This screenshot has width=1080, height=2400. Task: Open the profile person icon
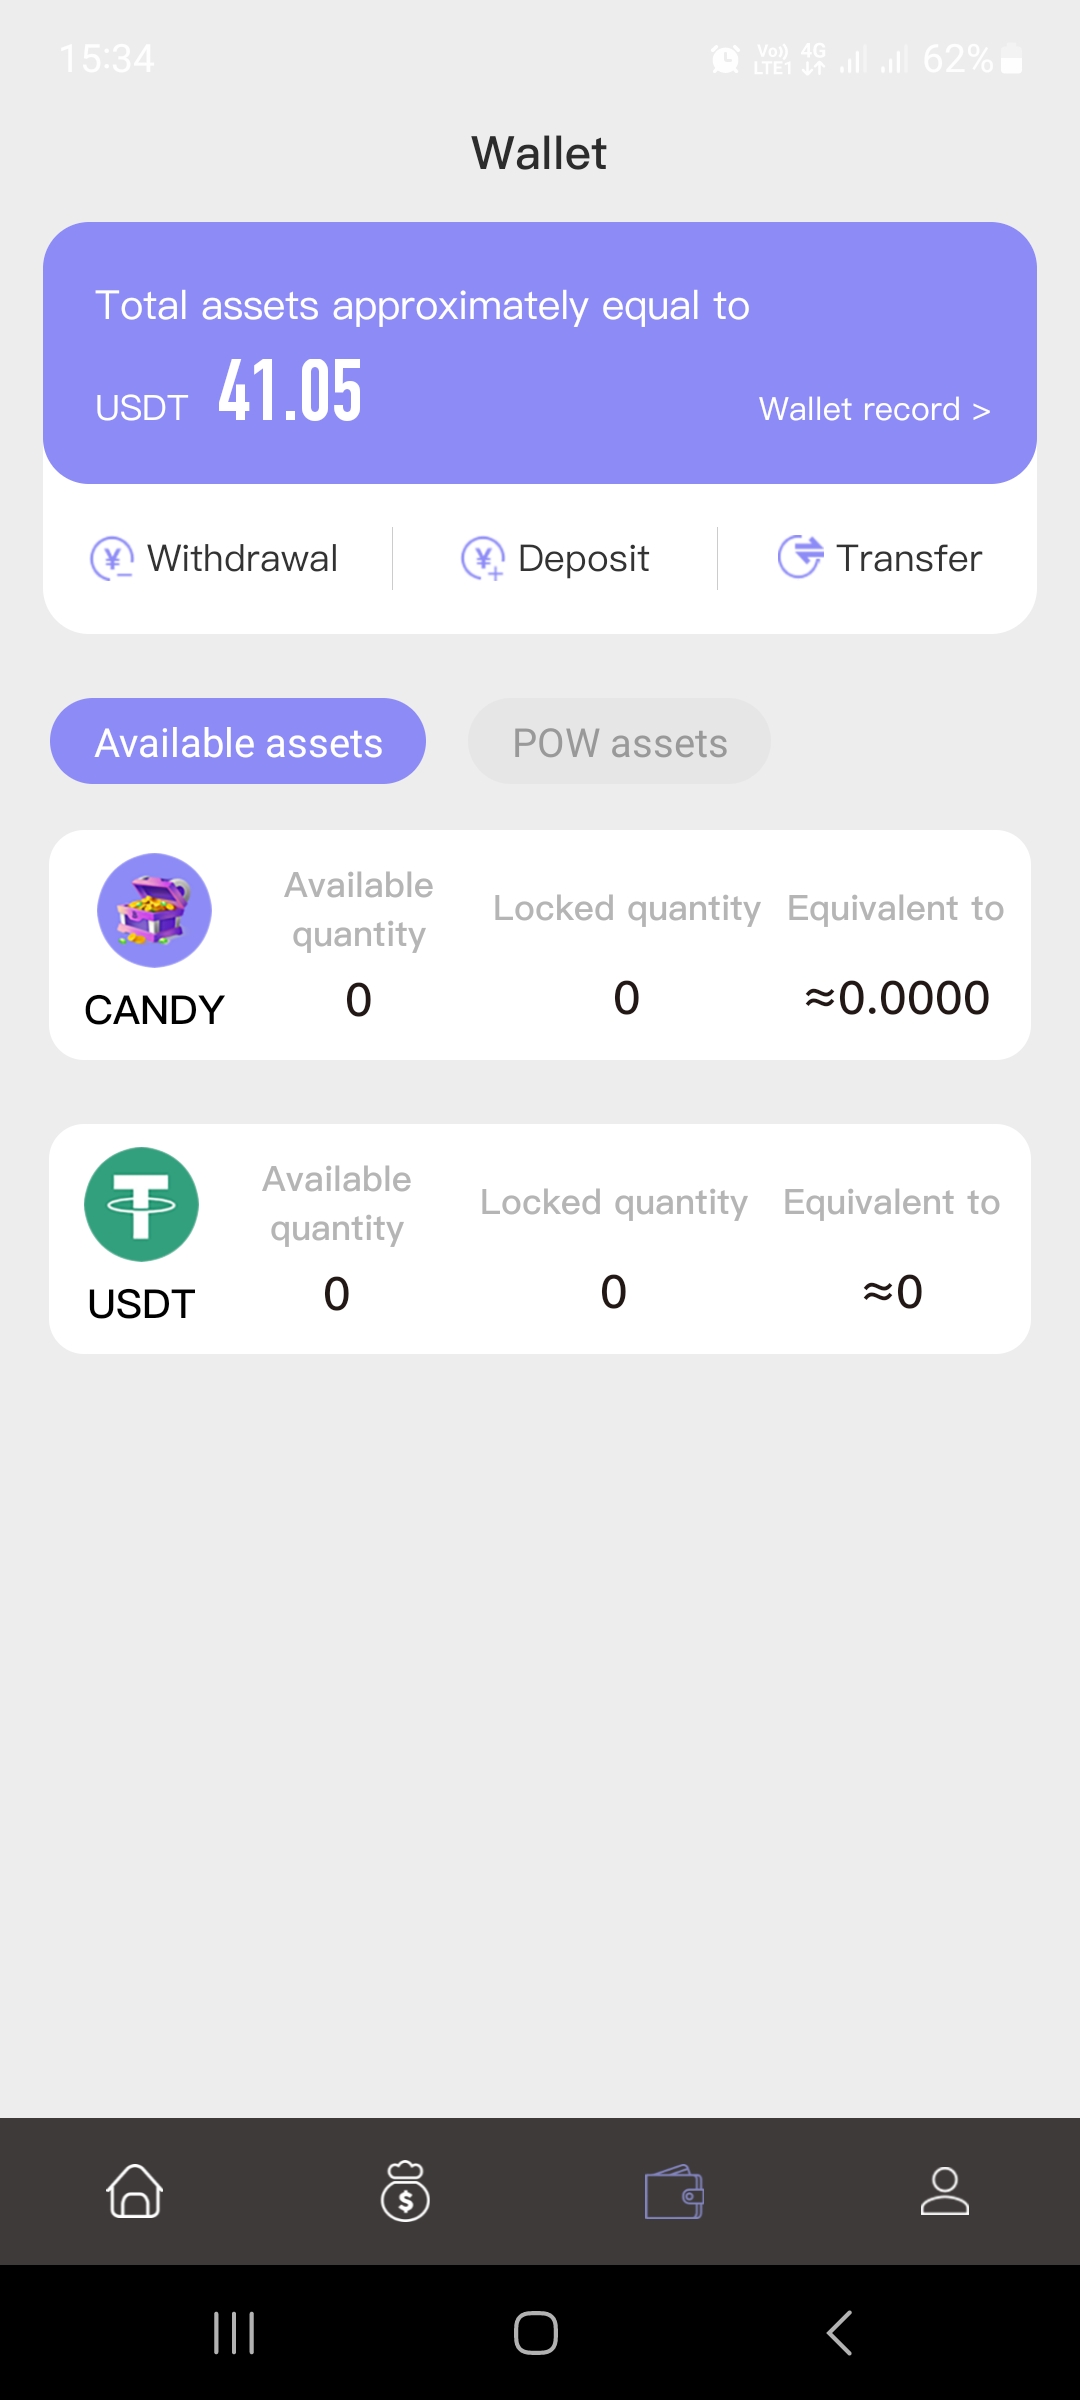click(x=944, y=2191)
